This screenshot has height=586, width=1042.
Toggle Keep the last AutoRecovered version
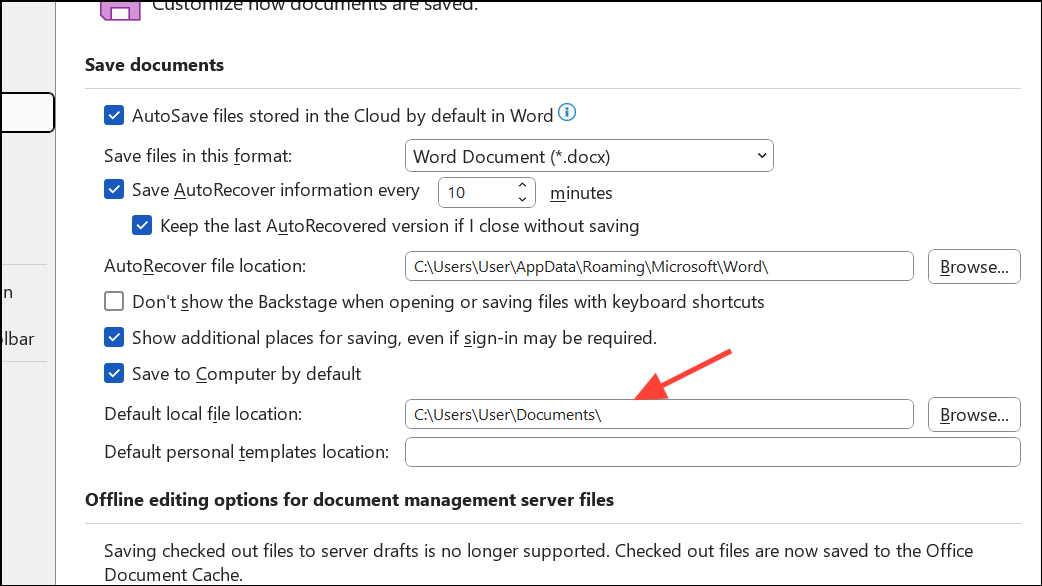[x=142, y=226]
